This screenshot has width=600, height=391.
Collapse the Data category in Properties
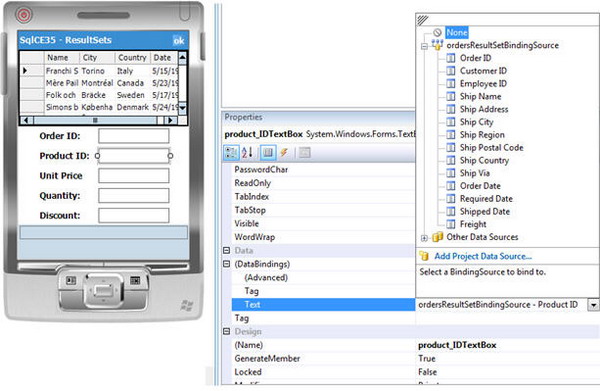tap(227, 251)
